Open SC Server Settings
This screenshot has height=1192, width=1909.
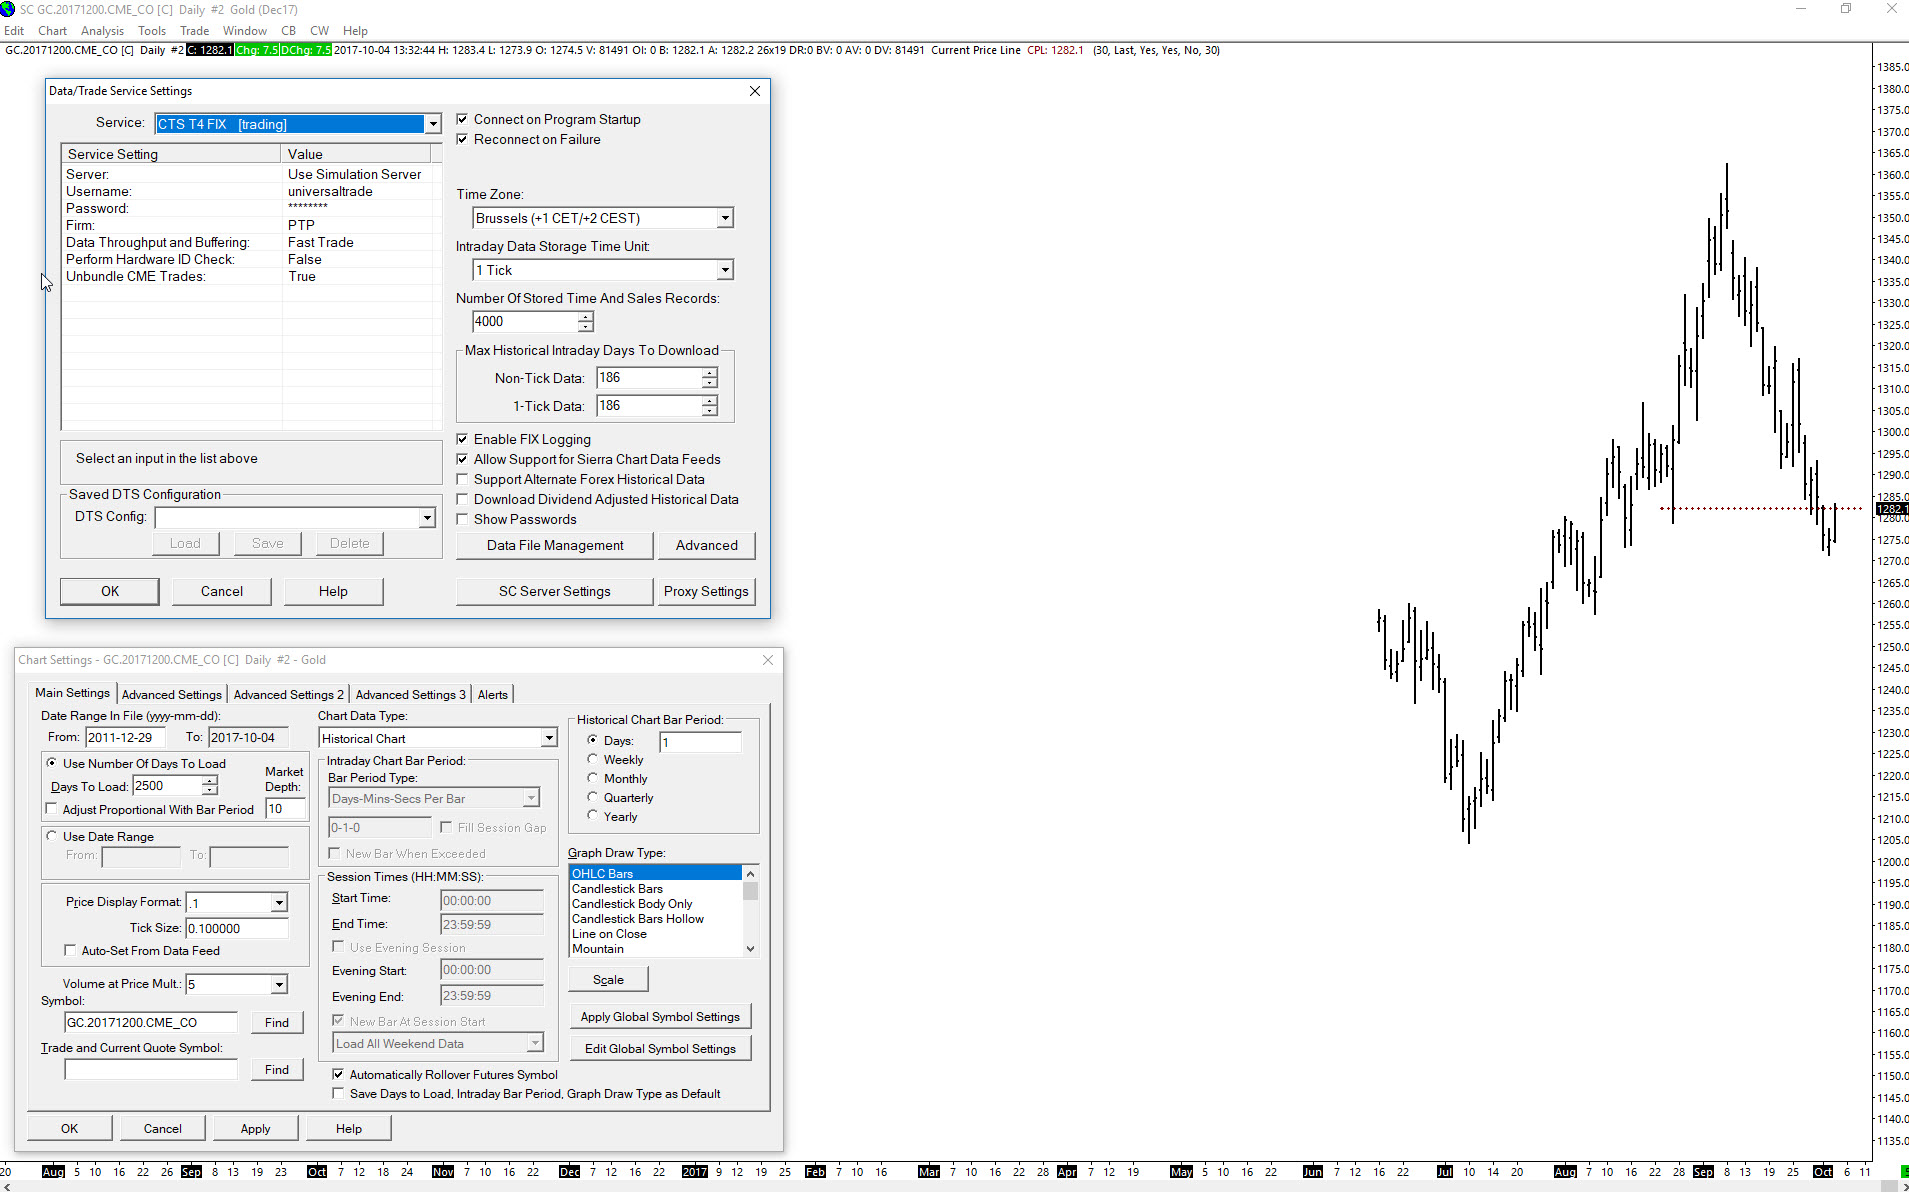point(555,591)
